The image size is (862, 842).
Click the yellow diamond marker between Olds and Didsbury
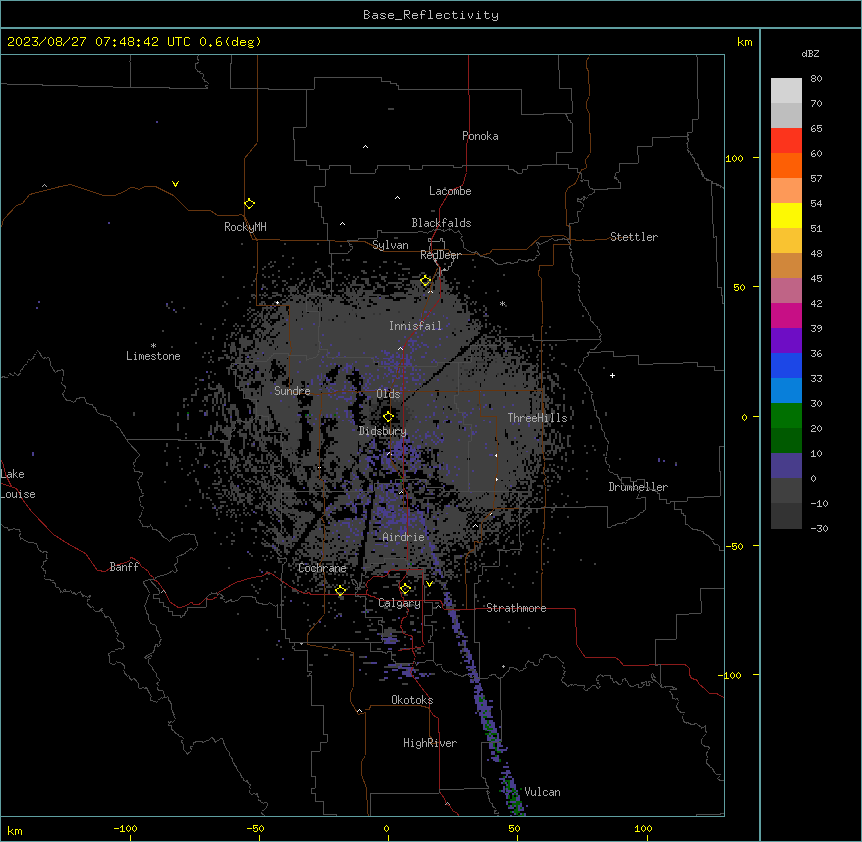[x=389, y=417]
